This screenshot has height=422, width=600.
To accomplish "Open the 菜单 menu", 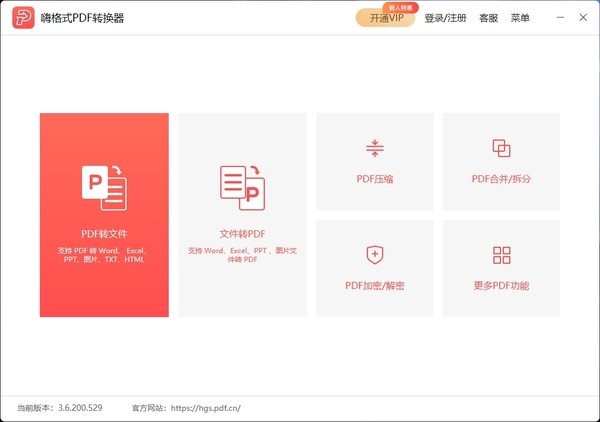I will [520, 18].
